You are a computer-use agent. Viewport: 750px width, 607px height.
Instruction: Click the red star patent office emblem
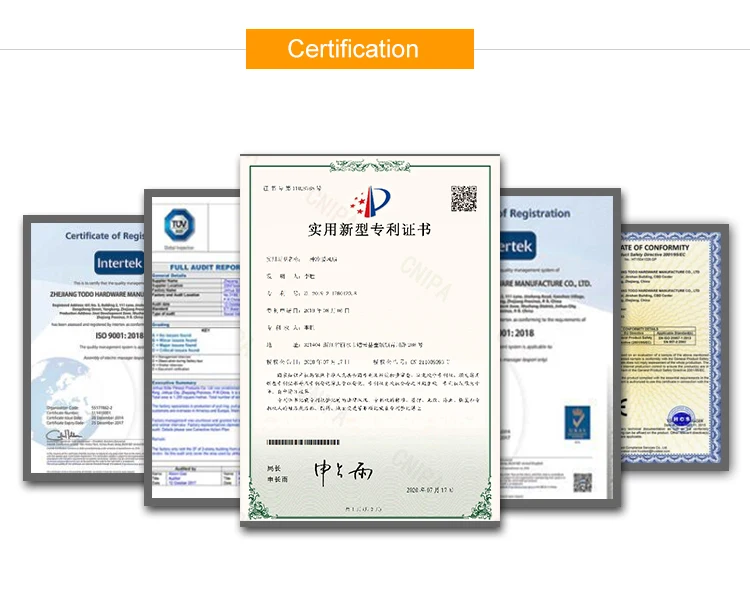[370, 201]
